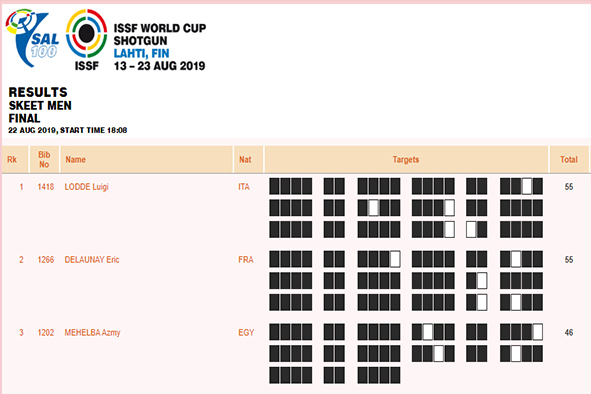Click the LAHTI, FIN location text
This screenshot has width=591, height=394.
141,54
